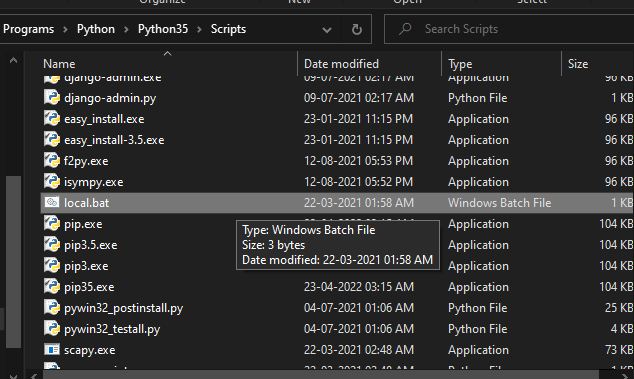Click the easy_install.exe file icon

(52, 119)
